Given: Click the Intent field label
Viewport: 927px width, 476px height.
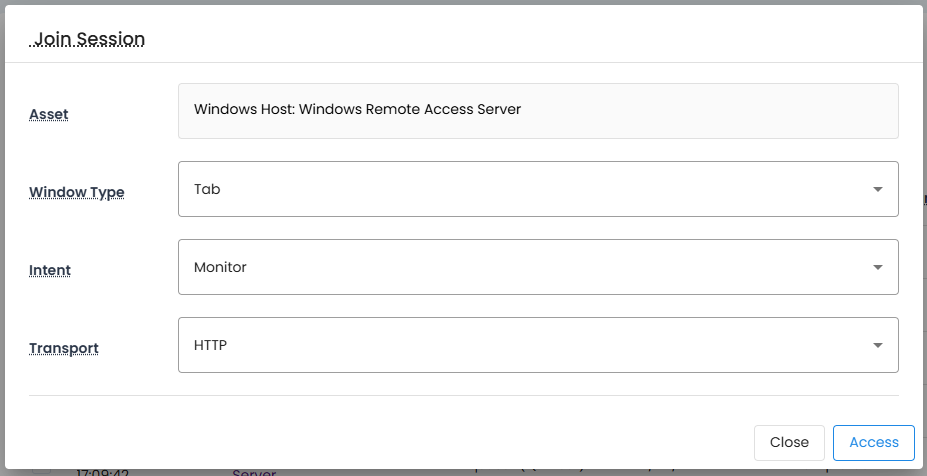Looking at the screenshot, I should pos(50,270).
